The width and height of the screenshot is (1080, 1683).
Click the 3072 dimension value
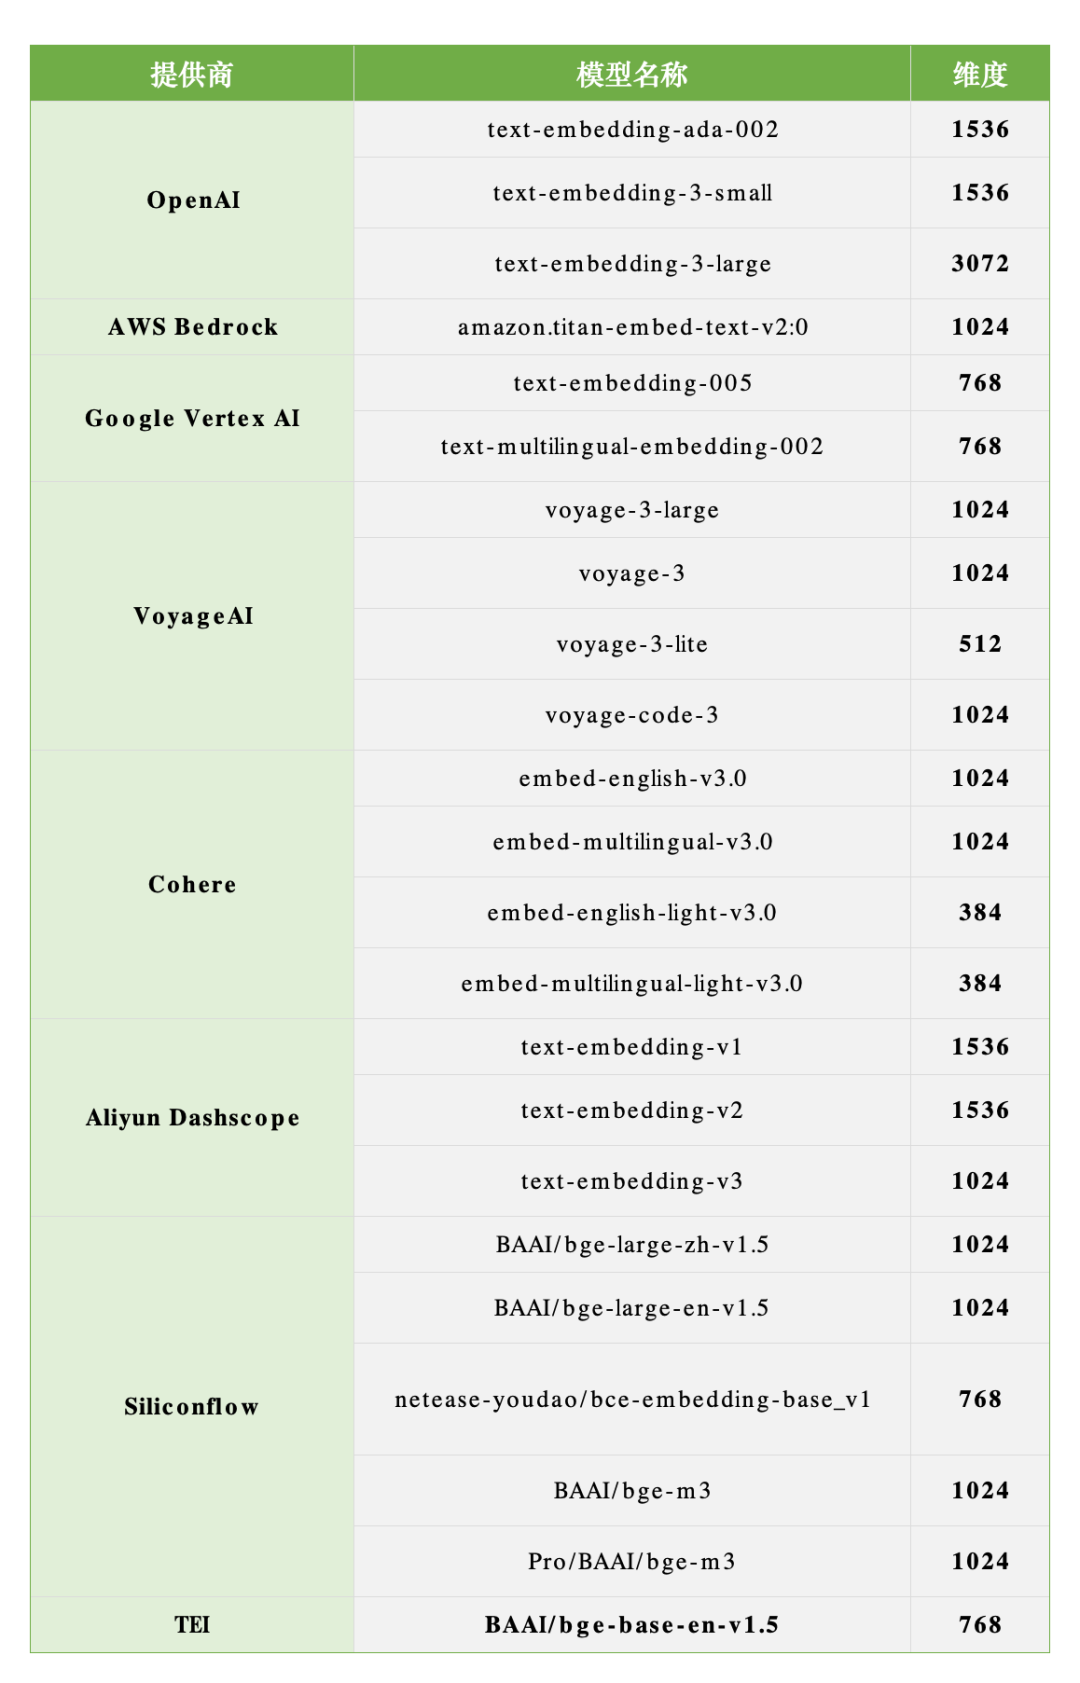[x=980, y=263]
